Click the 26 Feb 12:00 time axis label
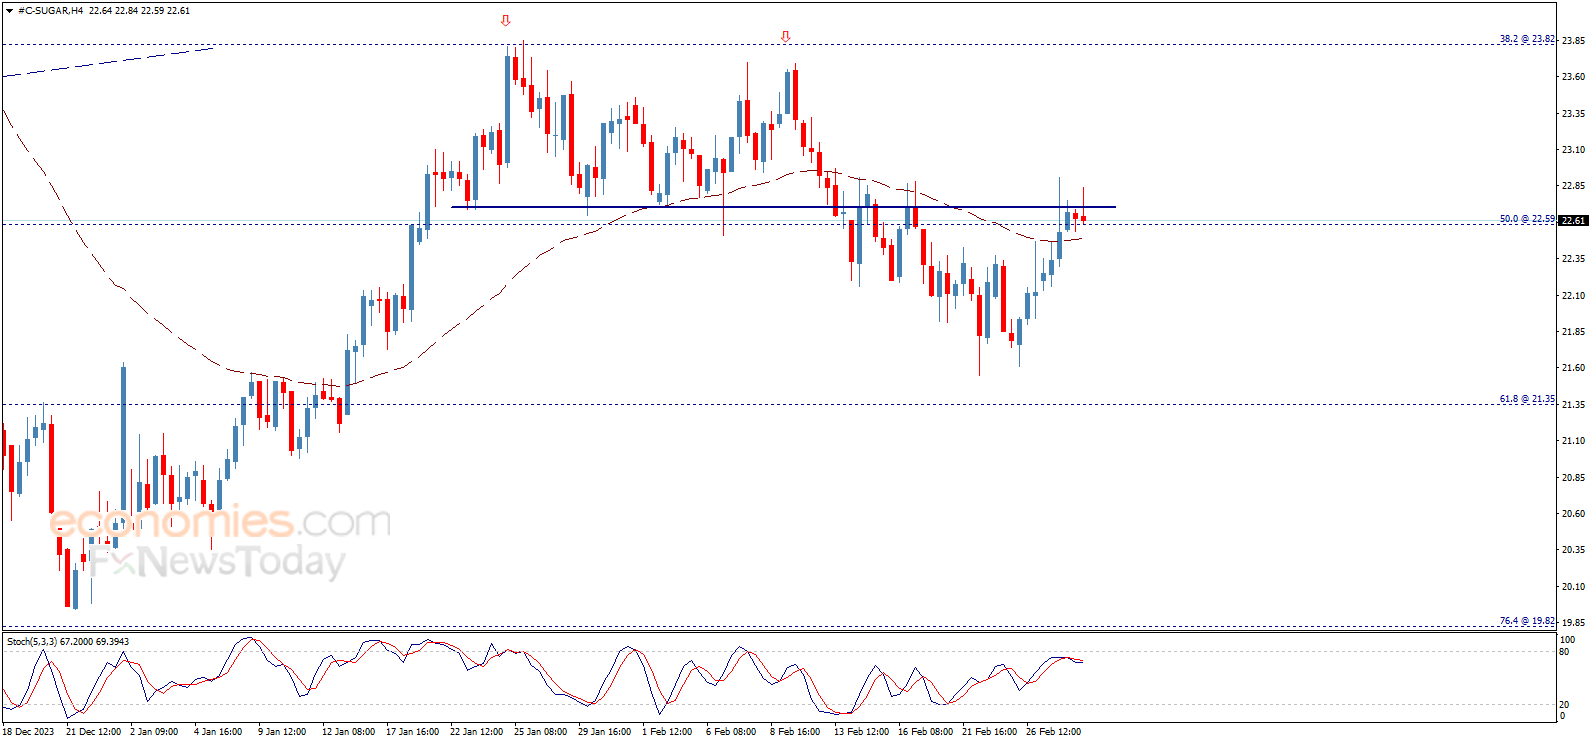Viewport: 1596px width, 743px height. point(1053,732)
